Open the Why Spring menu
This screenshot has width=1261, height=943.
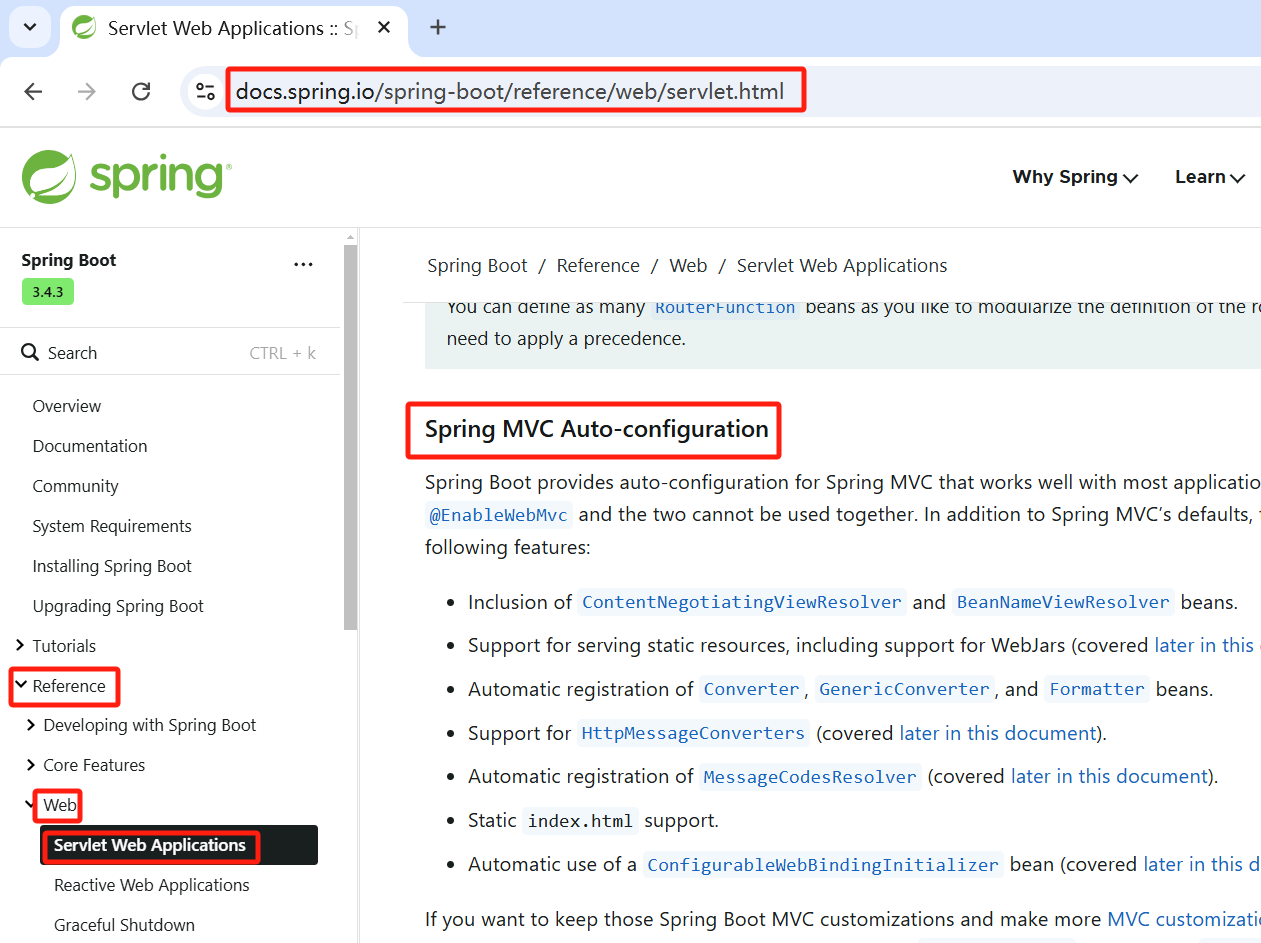[1075, 177]
